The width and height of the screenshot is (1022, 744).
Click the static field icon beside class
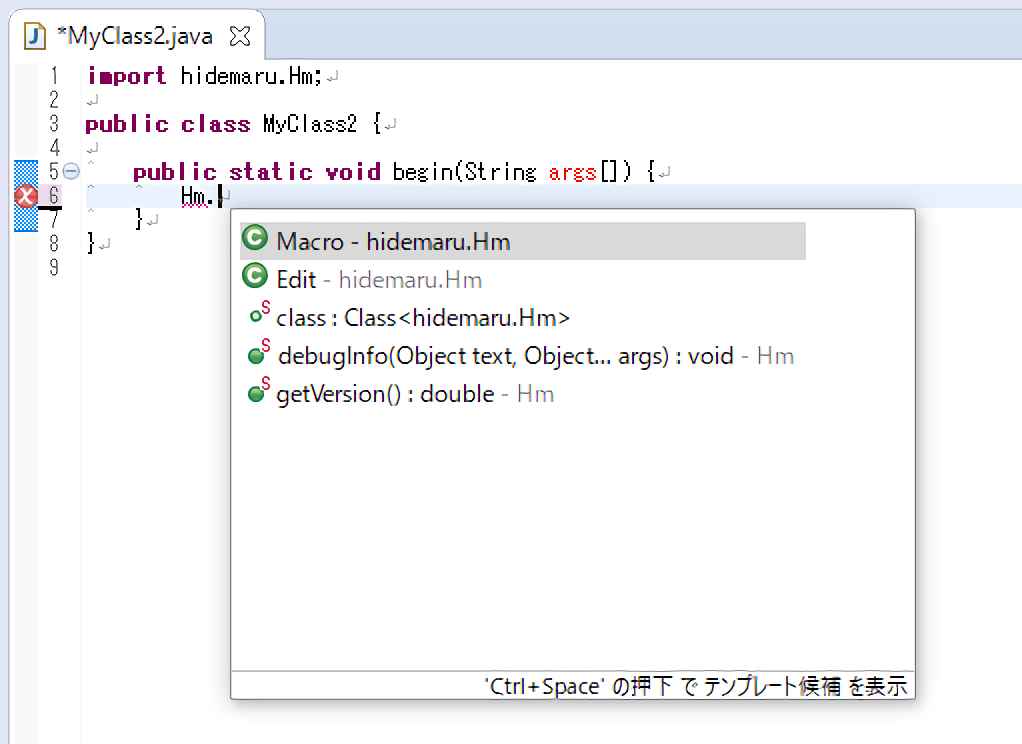coord(258,316)
